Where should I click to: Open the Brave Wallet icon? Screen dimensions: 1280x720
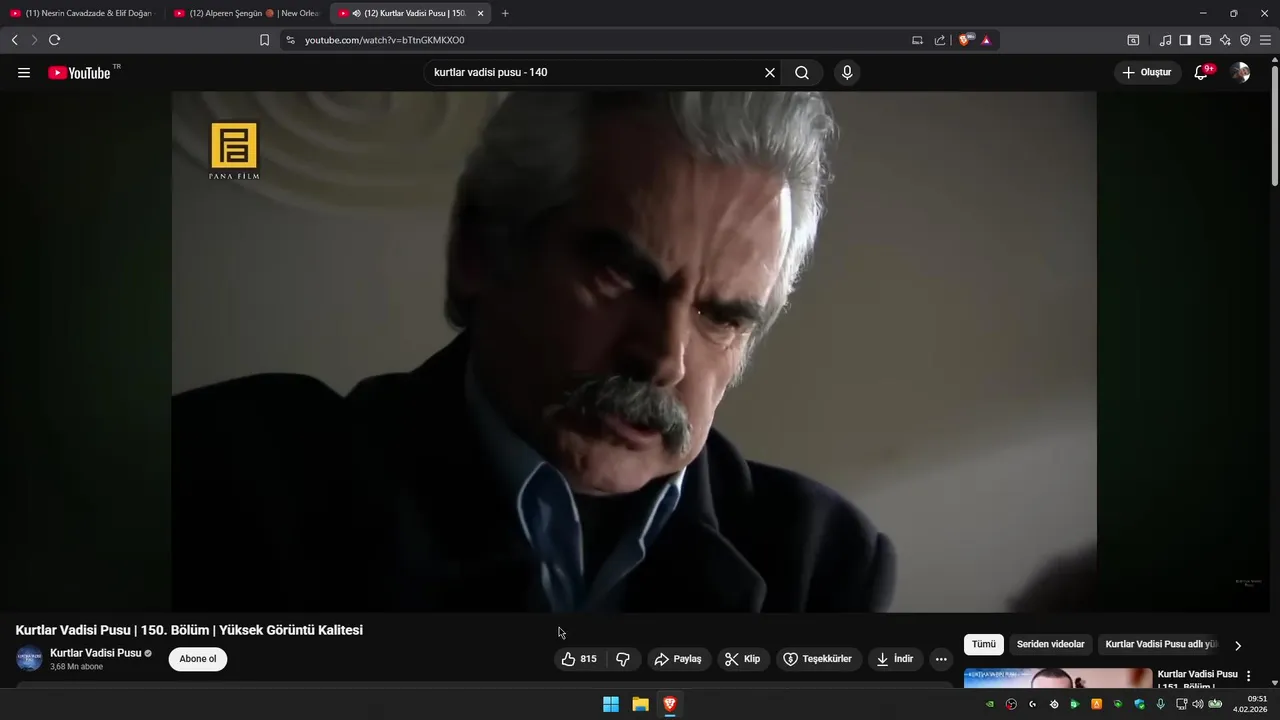point(1205,40)
